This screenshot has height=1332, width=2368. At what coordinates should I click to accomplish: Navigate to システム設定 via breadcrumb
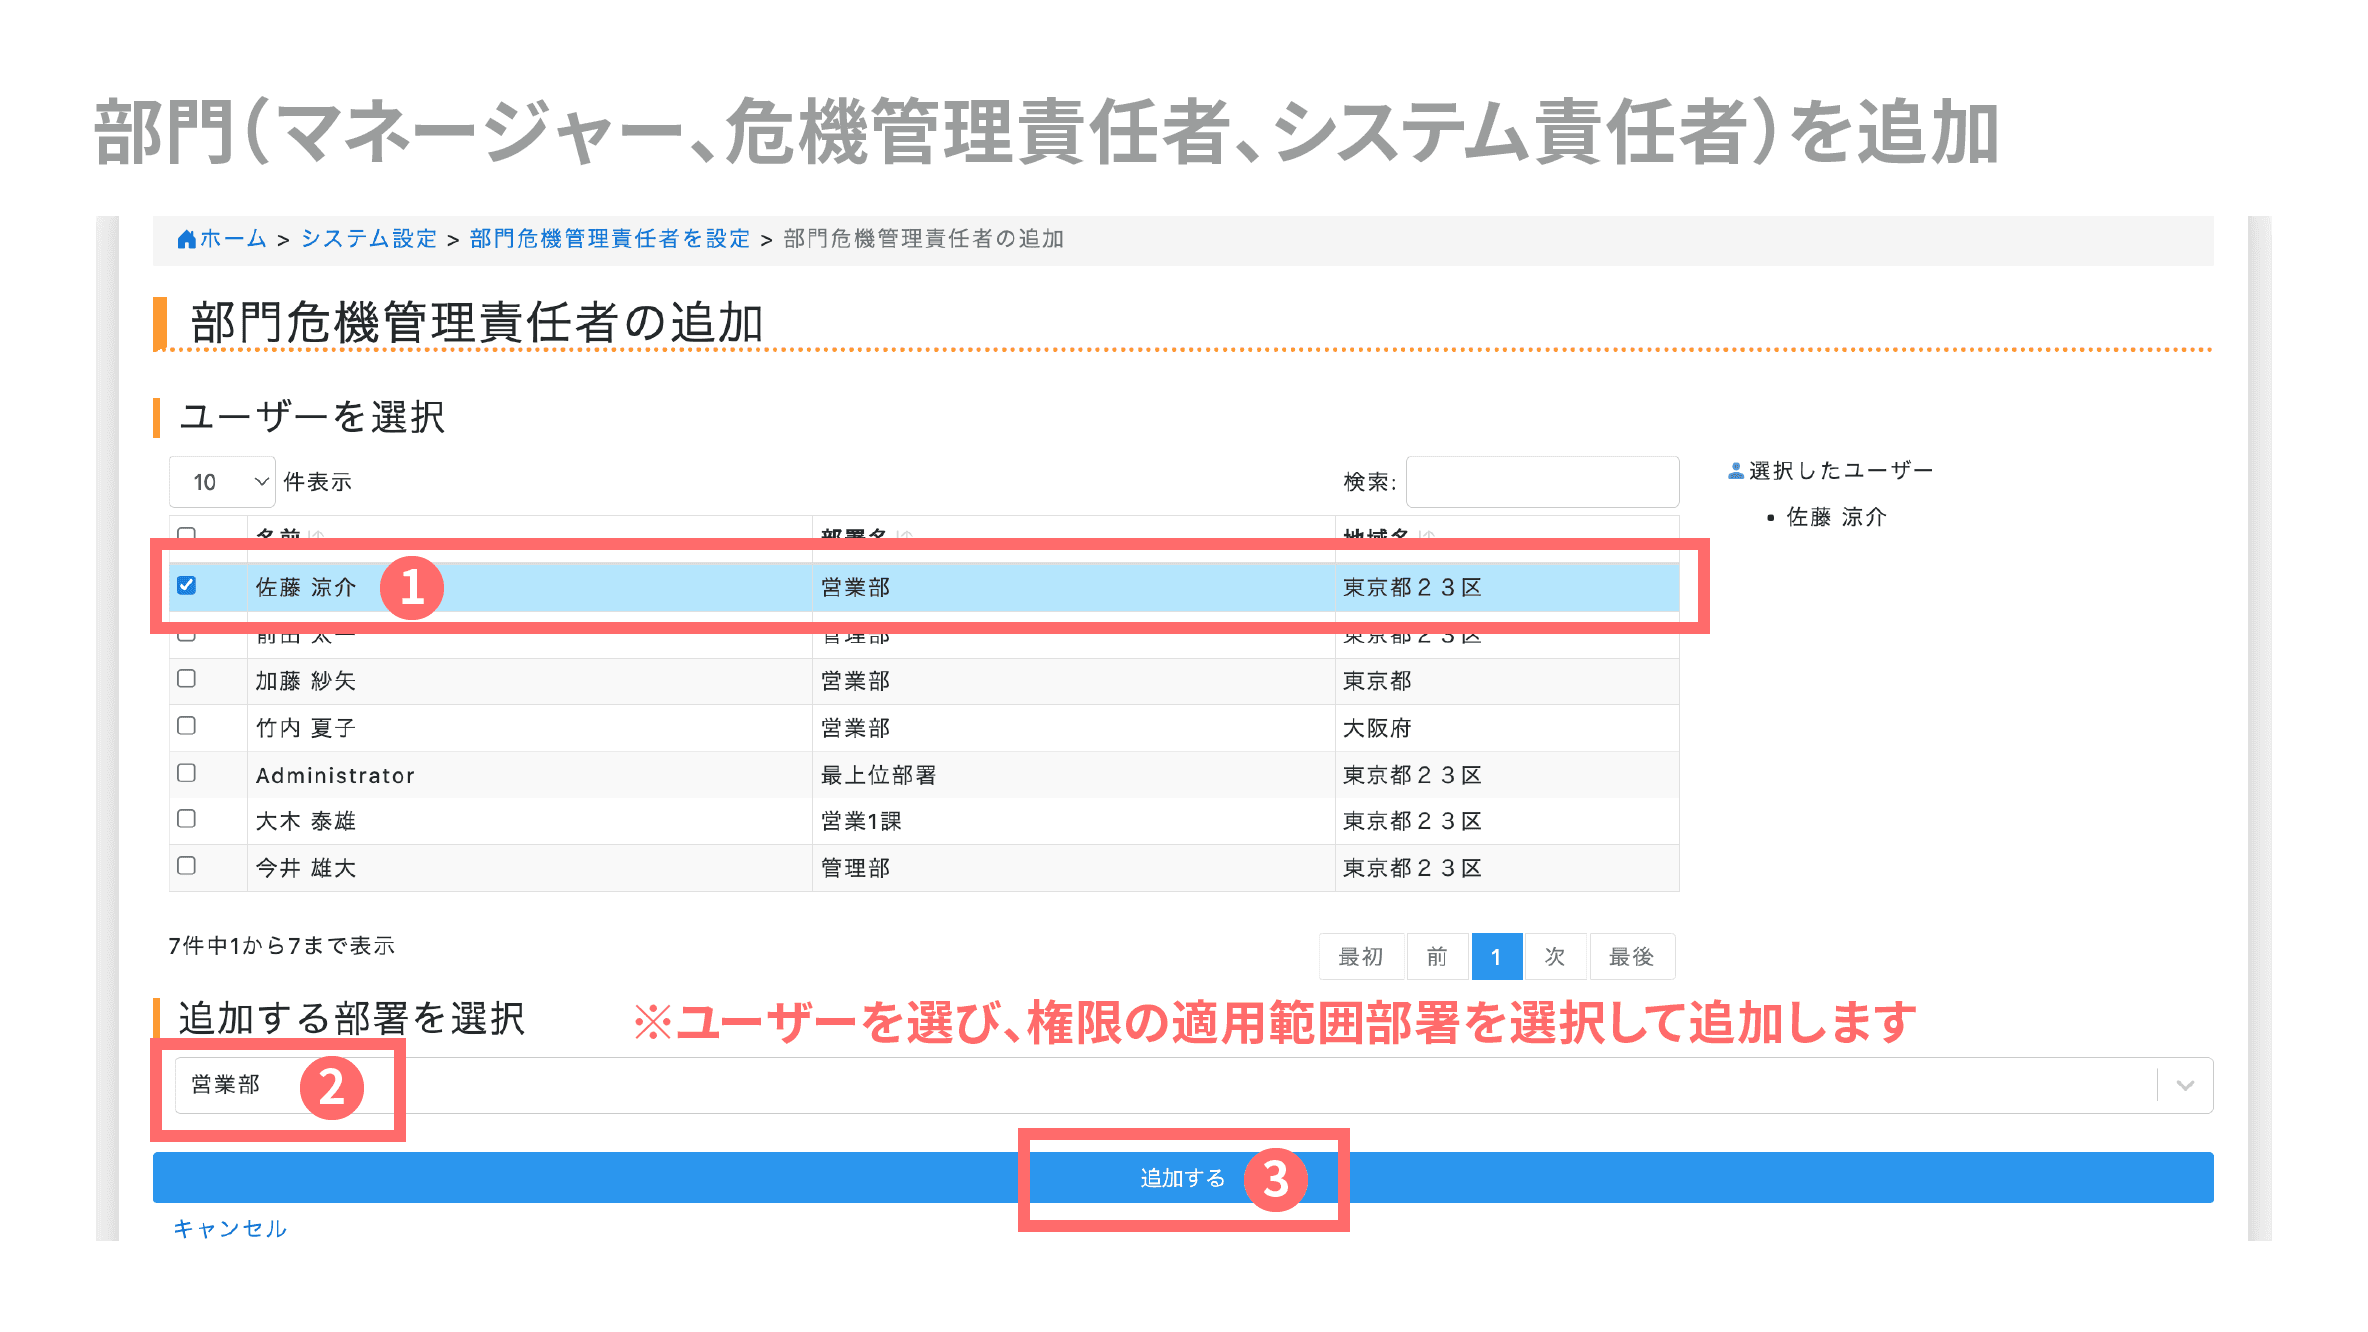(x=368, y=238)
